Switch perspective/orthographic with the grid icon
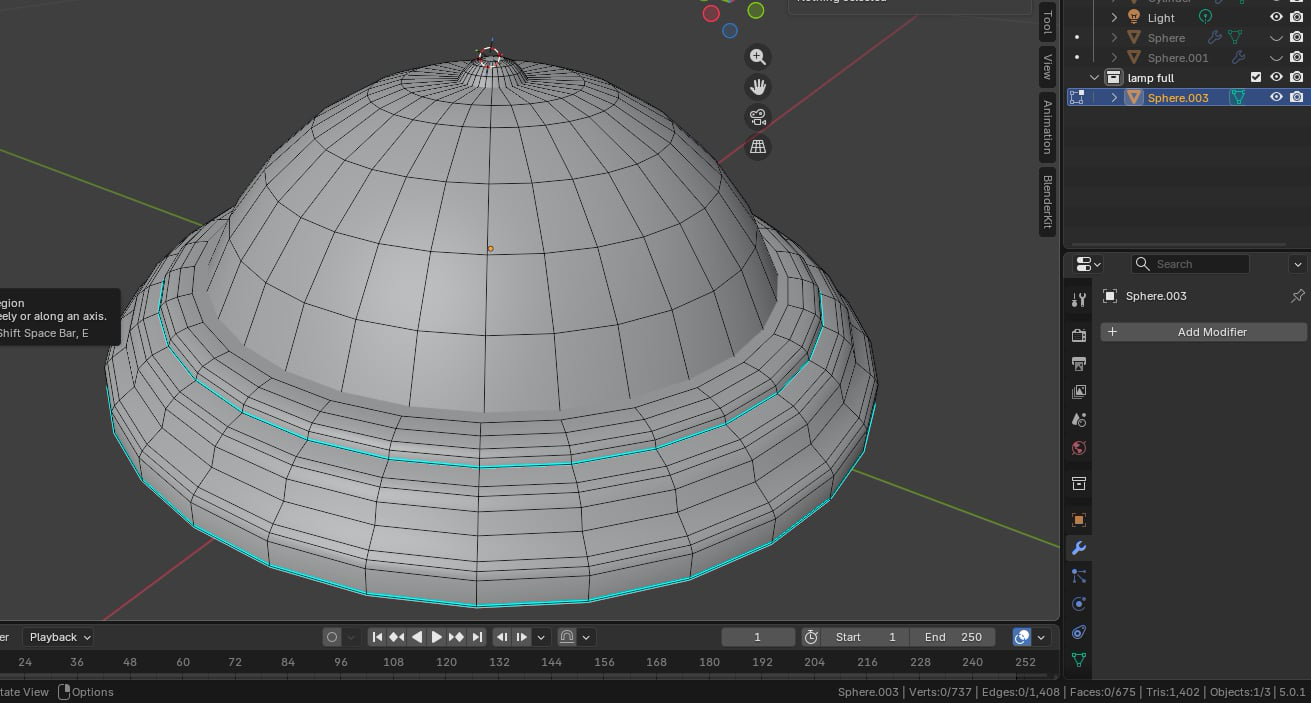Viewport: 1311px width, 703px height. (758, 147)
